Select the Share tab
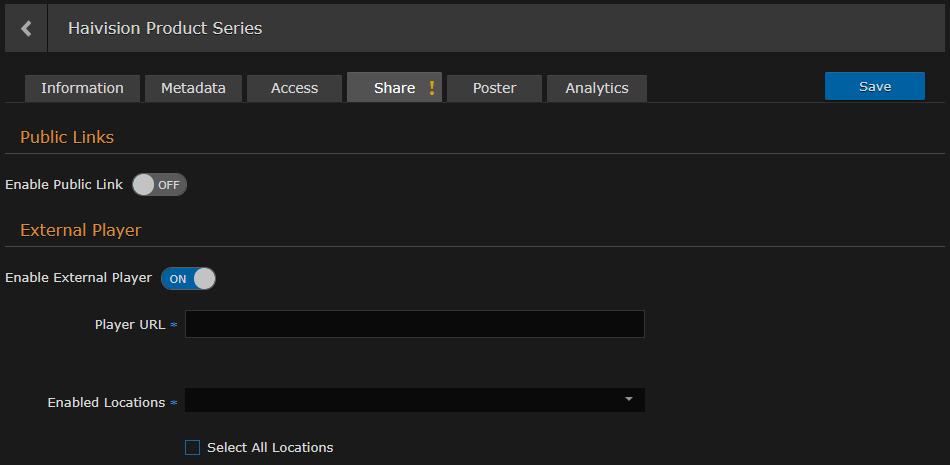The image size is (950, 465). pyautogui.click(x=394, y=88)
